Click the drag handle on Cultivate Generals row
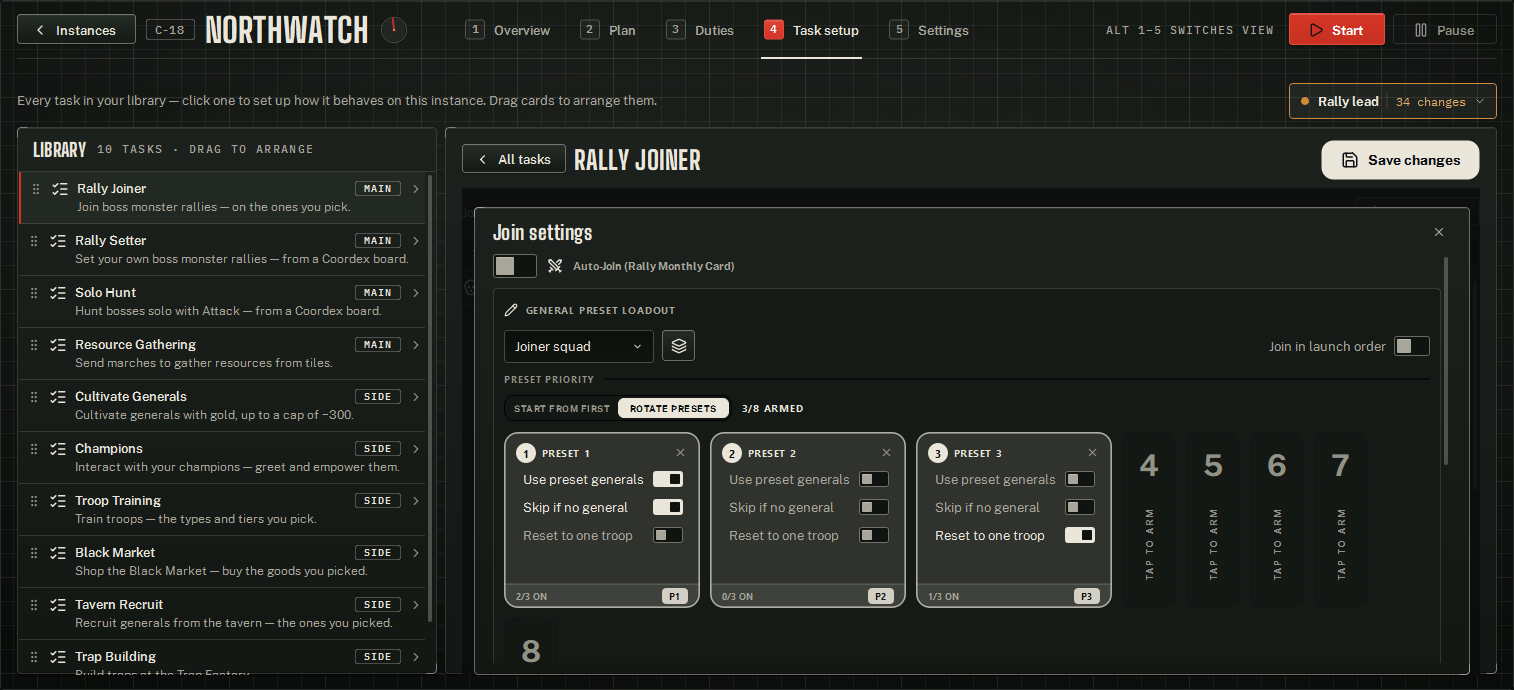Screen dimensions: 1514x690 tap(35, 397)
